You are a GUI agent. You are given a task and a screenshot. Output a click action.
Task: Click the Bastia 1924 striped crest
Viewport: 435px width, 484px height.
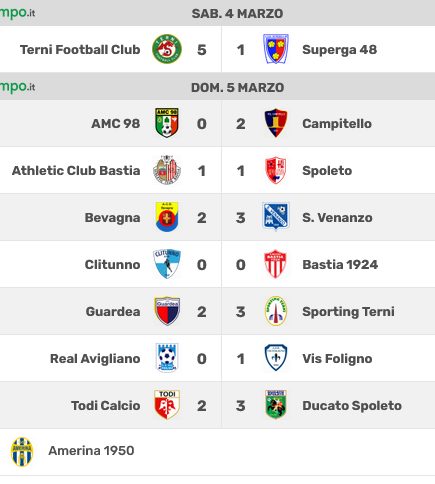[x=276, y=264]
